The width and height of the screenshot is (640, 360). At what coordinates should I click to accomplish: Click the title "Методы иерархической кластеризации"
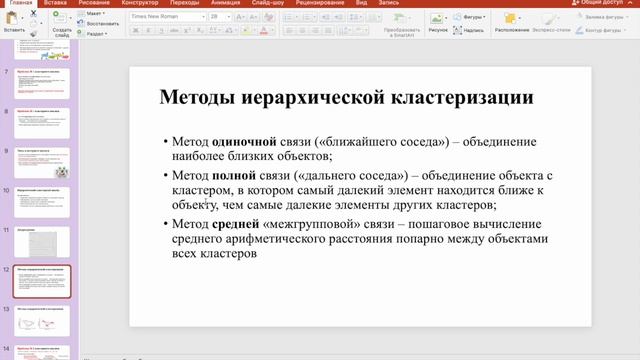point(347,97)
